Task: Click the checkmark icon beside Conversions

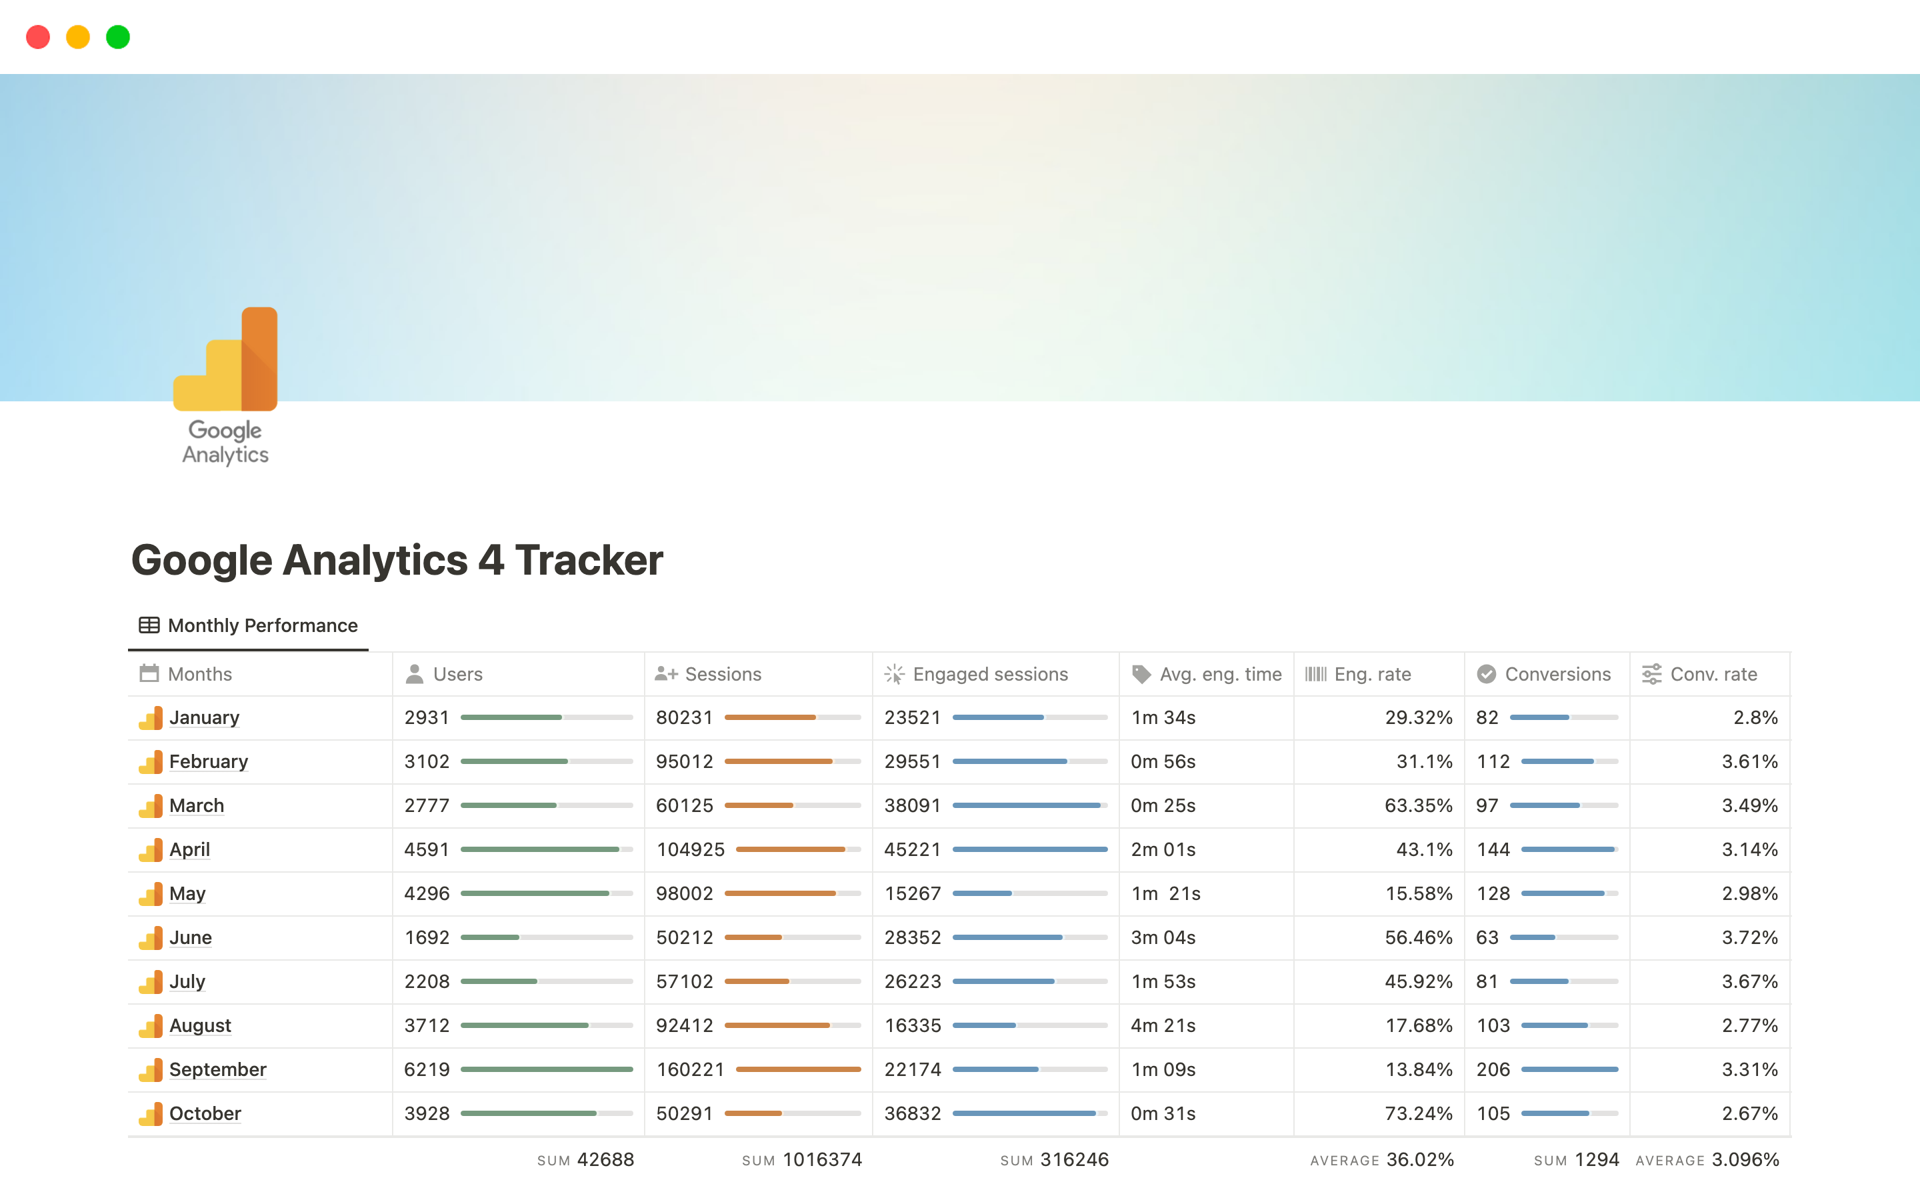Action: pos(1486,674)
